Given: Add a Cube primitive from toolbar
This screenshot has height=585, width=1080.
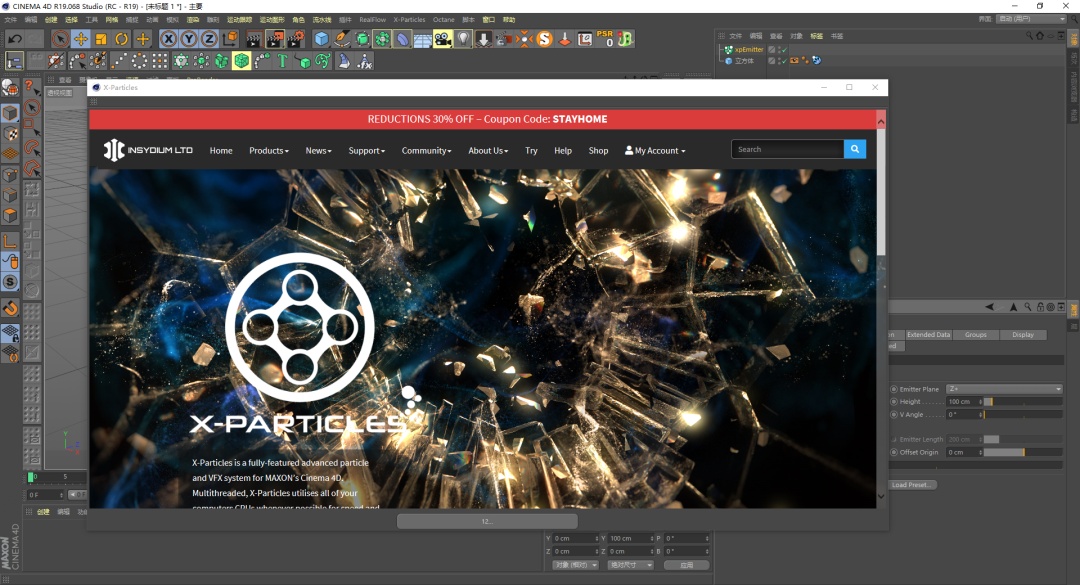Looking at the screenshot, I should point(321,39).
